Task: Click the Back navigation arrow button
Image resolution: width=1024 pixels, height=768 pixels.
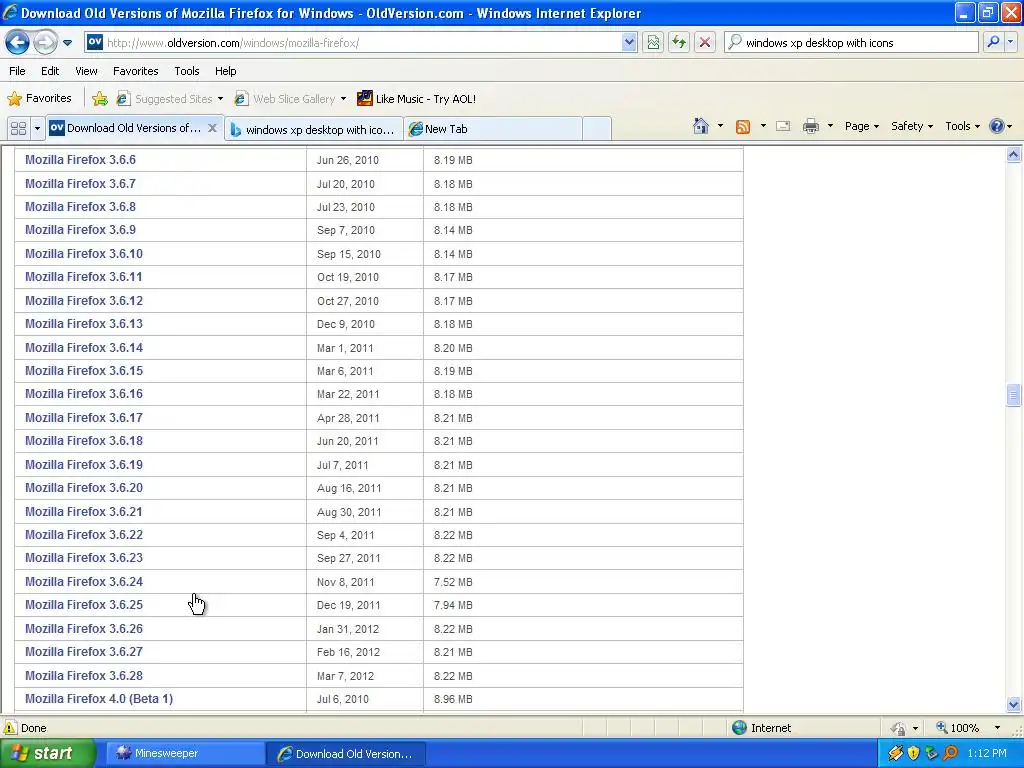Action: pos(18,42)
